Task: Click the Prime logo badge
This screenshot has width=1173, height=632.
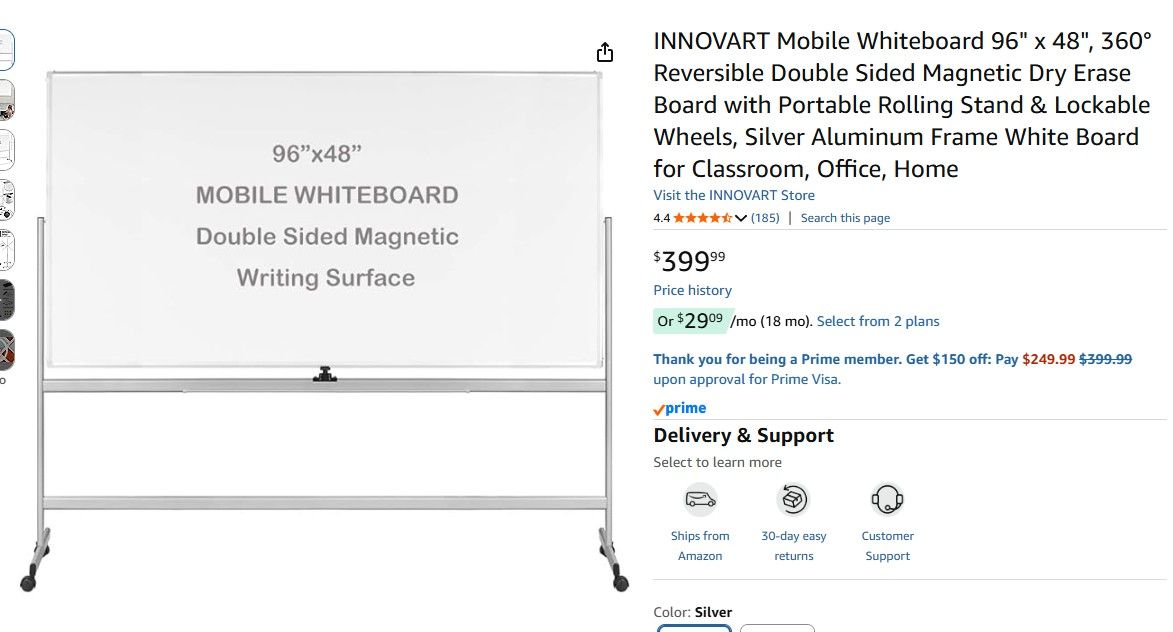Action: (x=680, y=408)
